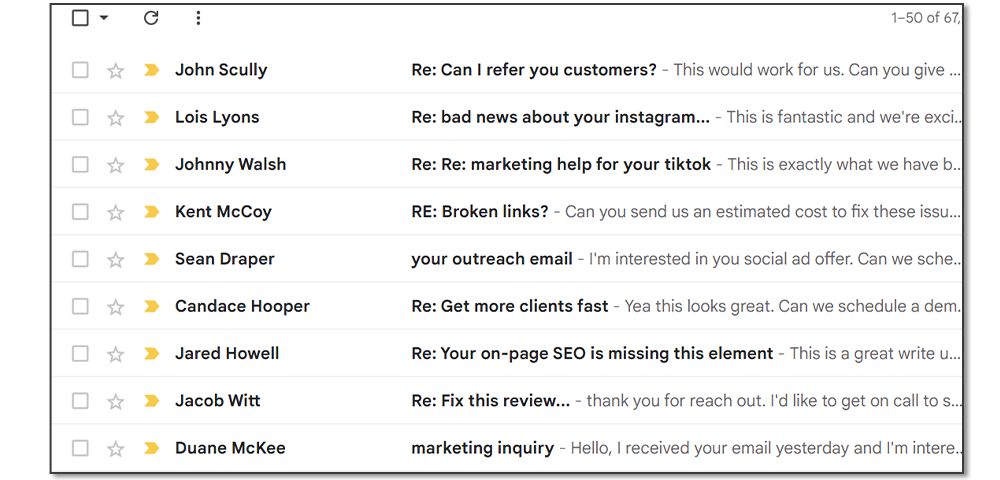Tick the checkbox for Jared Howell email
The height and width of the screenshot is (480, 1000).
80,354
